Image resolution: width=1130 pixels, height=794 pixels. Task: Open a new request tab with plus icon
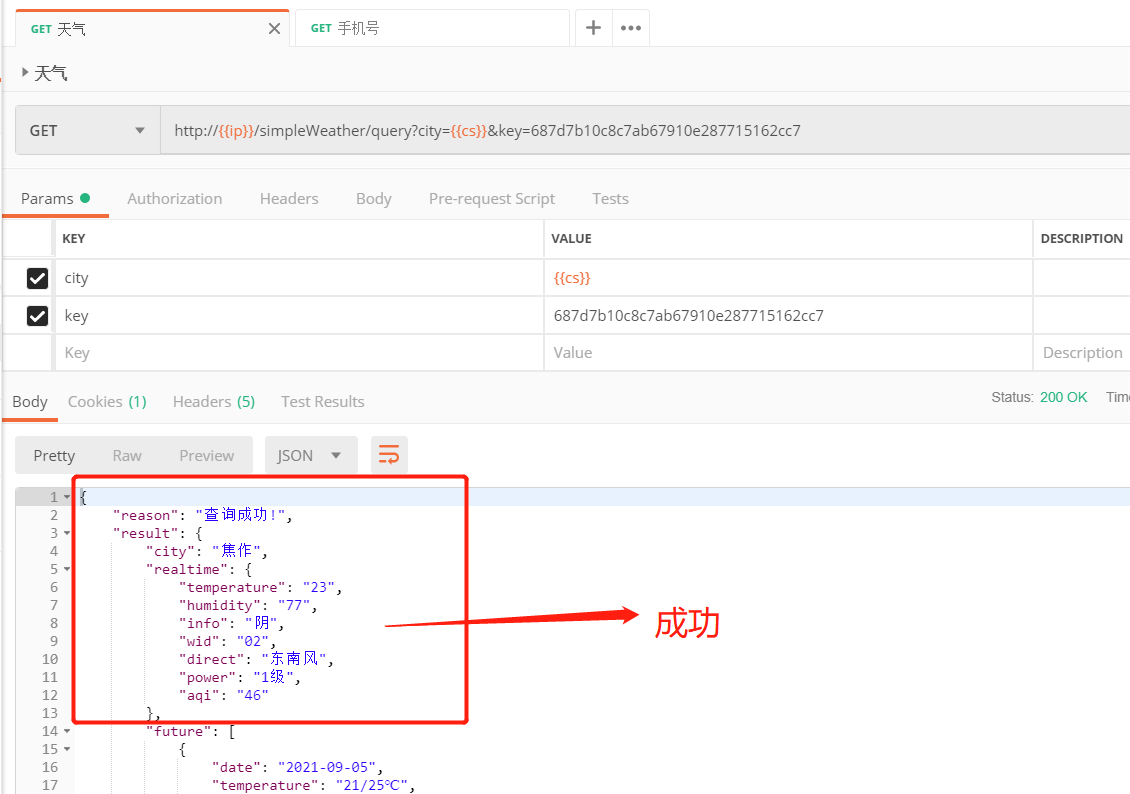tap(593, 27)
